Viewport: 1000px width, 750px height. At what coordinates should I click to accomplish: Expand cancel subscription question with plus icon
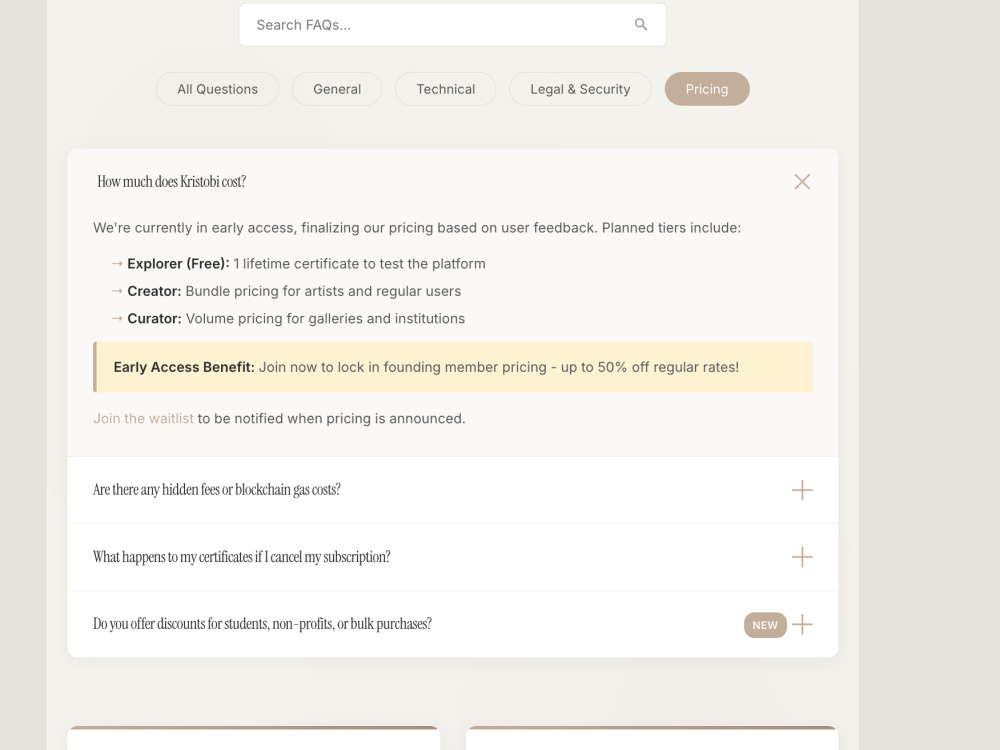coord(802,557)
